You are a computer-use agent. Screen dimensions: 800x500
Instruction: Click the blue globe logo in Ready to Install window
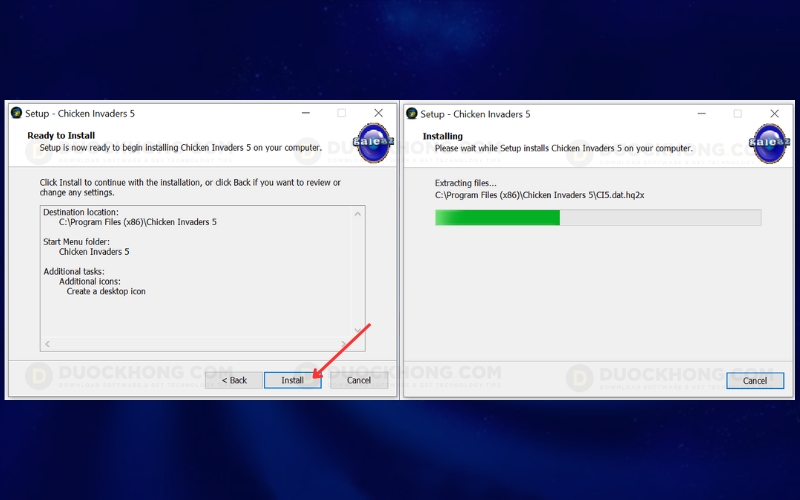(373, 143)
